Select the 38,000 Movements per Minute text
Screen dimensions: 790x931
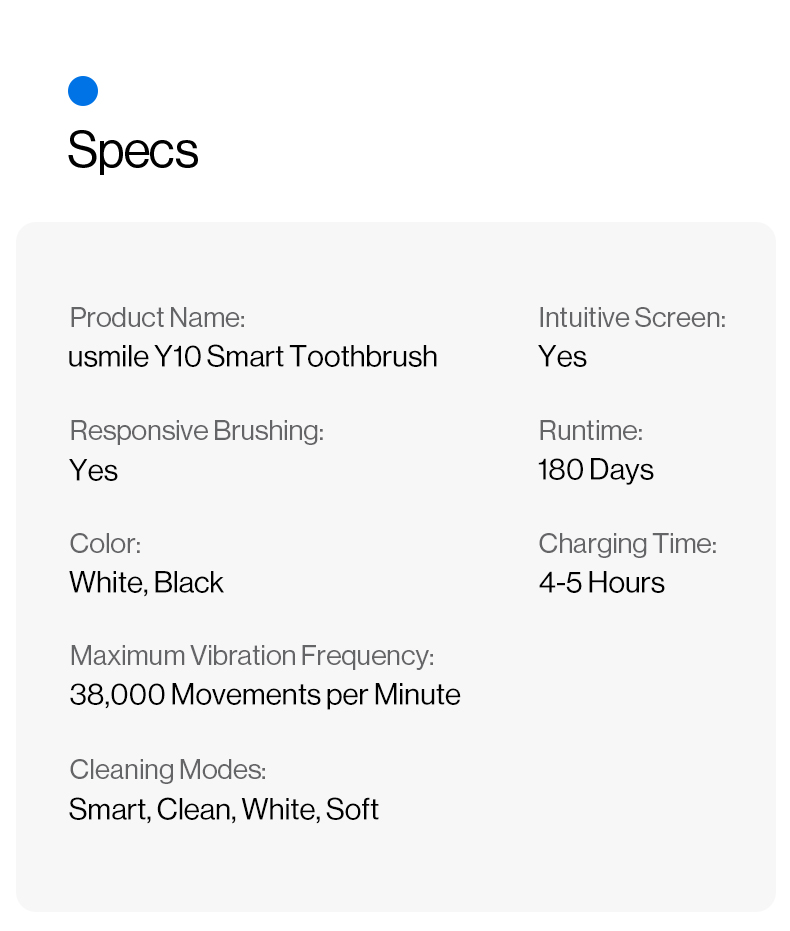tap(265, 695)
